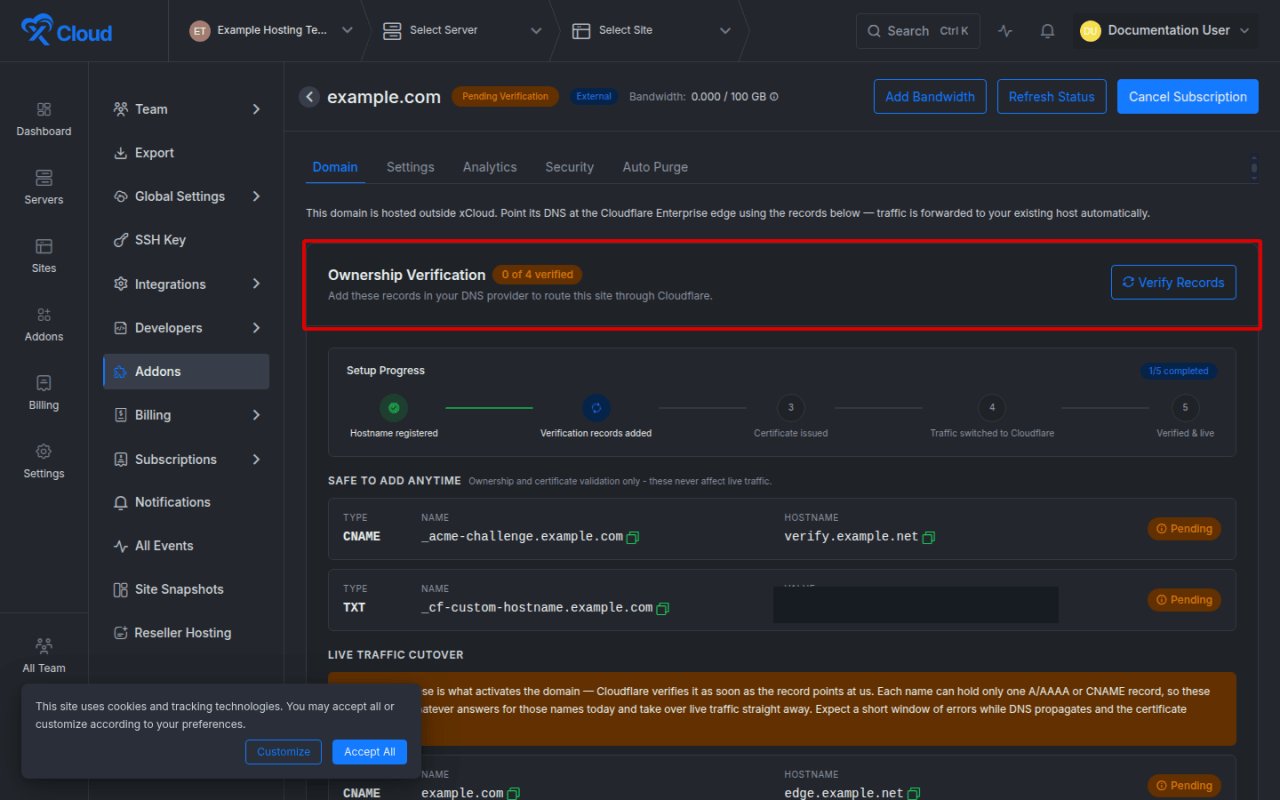Viewport: 1280px width, 800px height.
Task: Open the notifications bell in the top bar
Action: 1047,31
